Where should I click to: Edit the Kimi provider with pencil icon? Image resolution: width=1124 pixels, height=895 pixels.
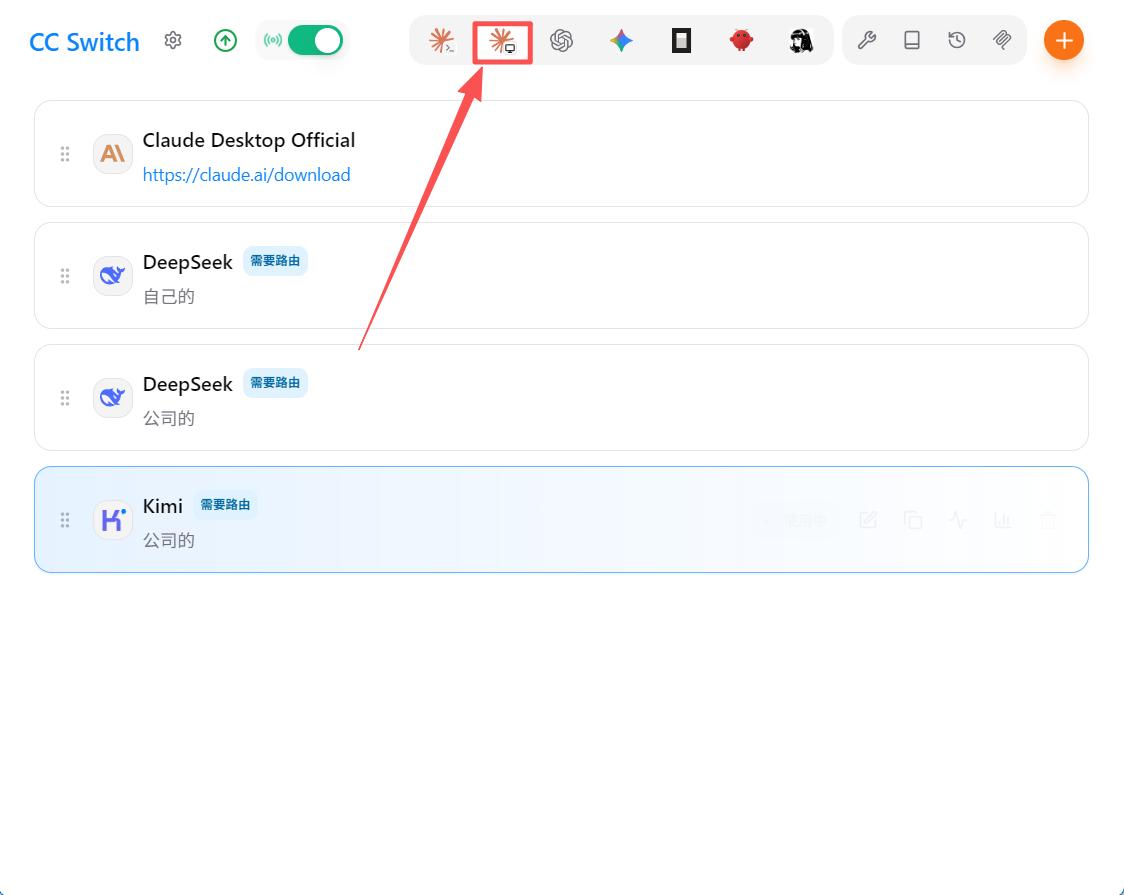point(868,520)
